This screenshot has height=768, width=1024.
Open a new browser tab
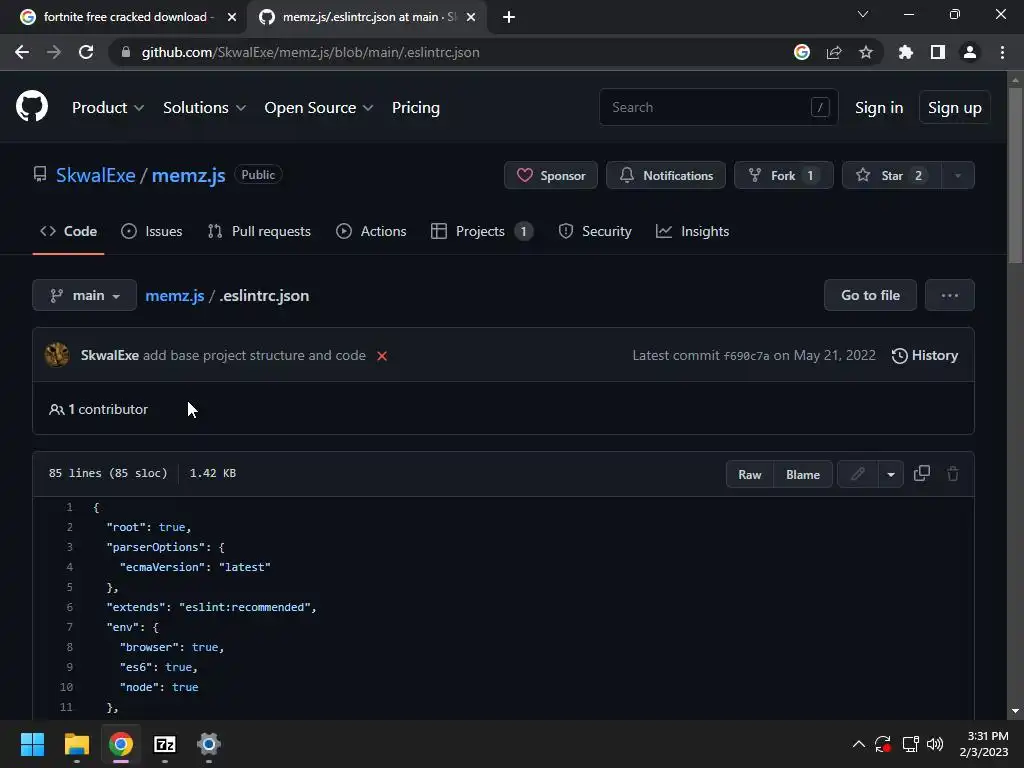pyautogui.click(x=509, y=17)
